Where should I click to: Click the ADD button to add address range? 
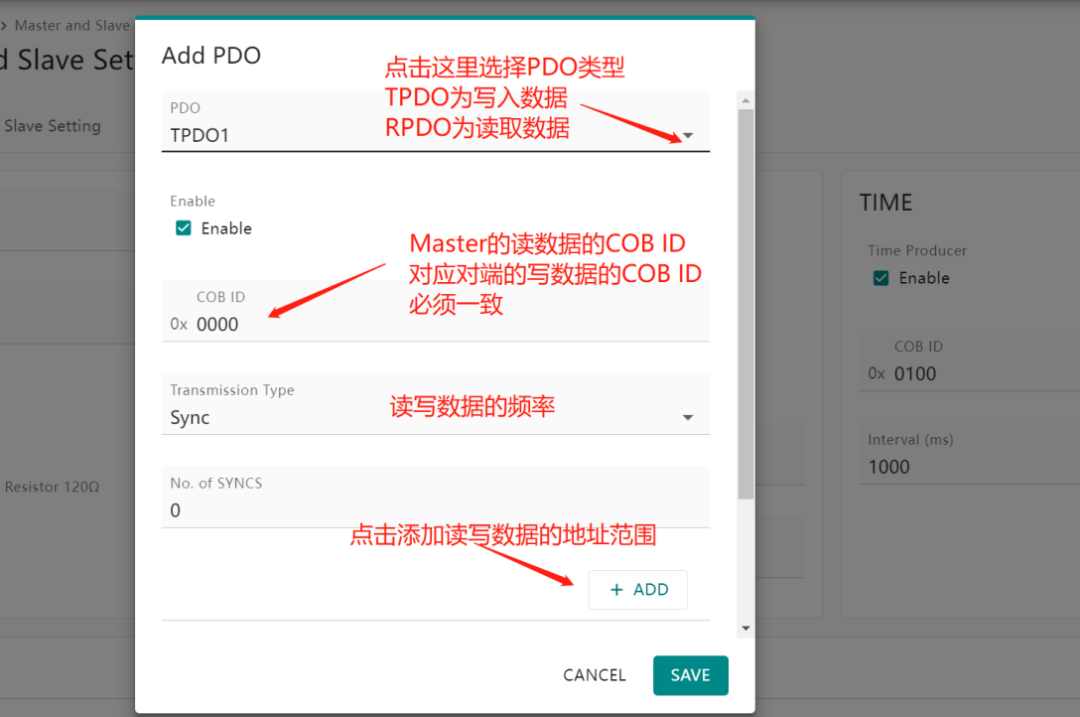tap(638, 590)
